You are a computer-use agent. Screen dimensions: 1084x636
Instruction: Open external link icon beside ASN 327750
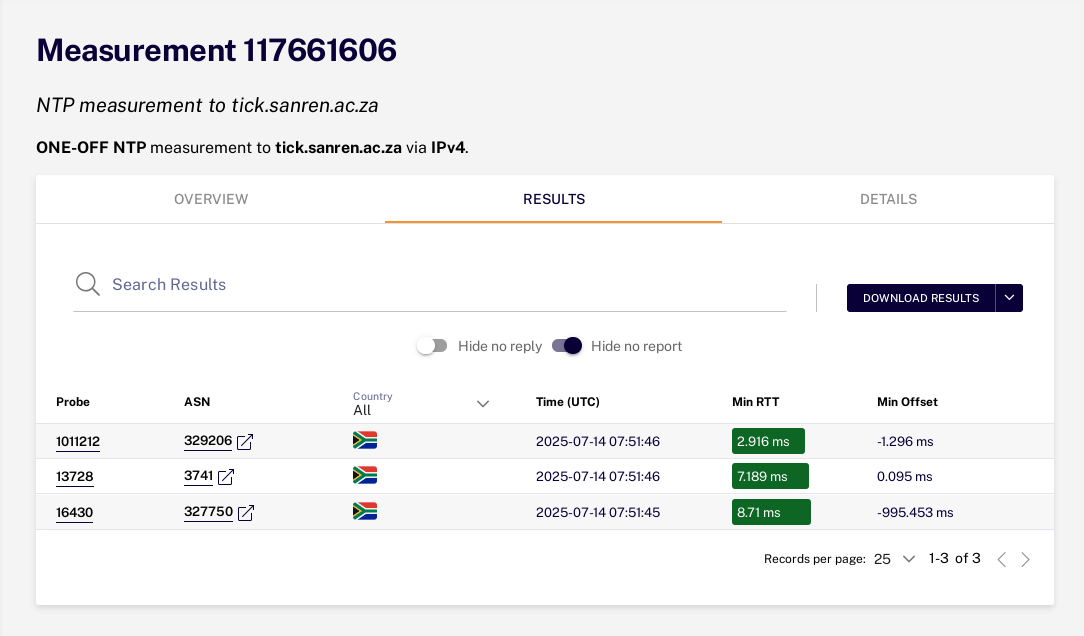point(246,513)
